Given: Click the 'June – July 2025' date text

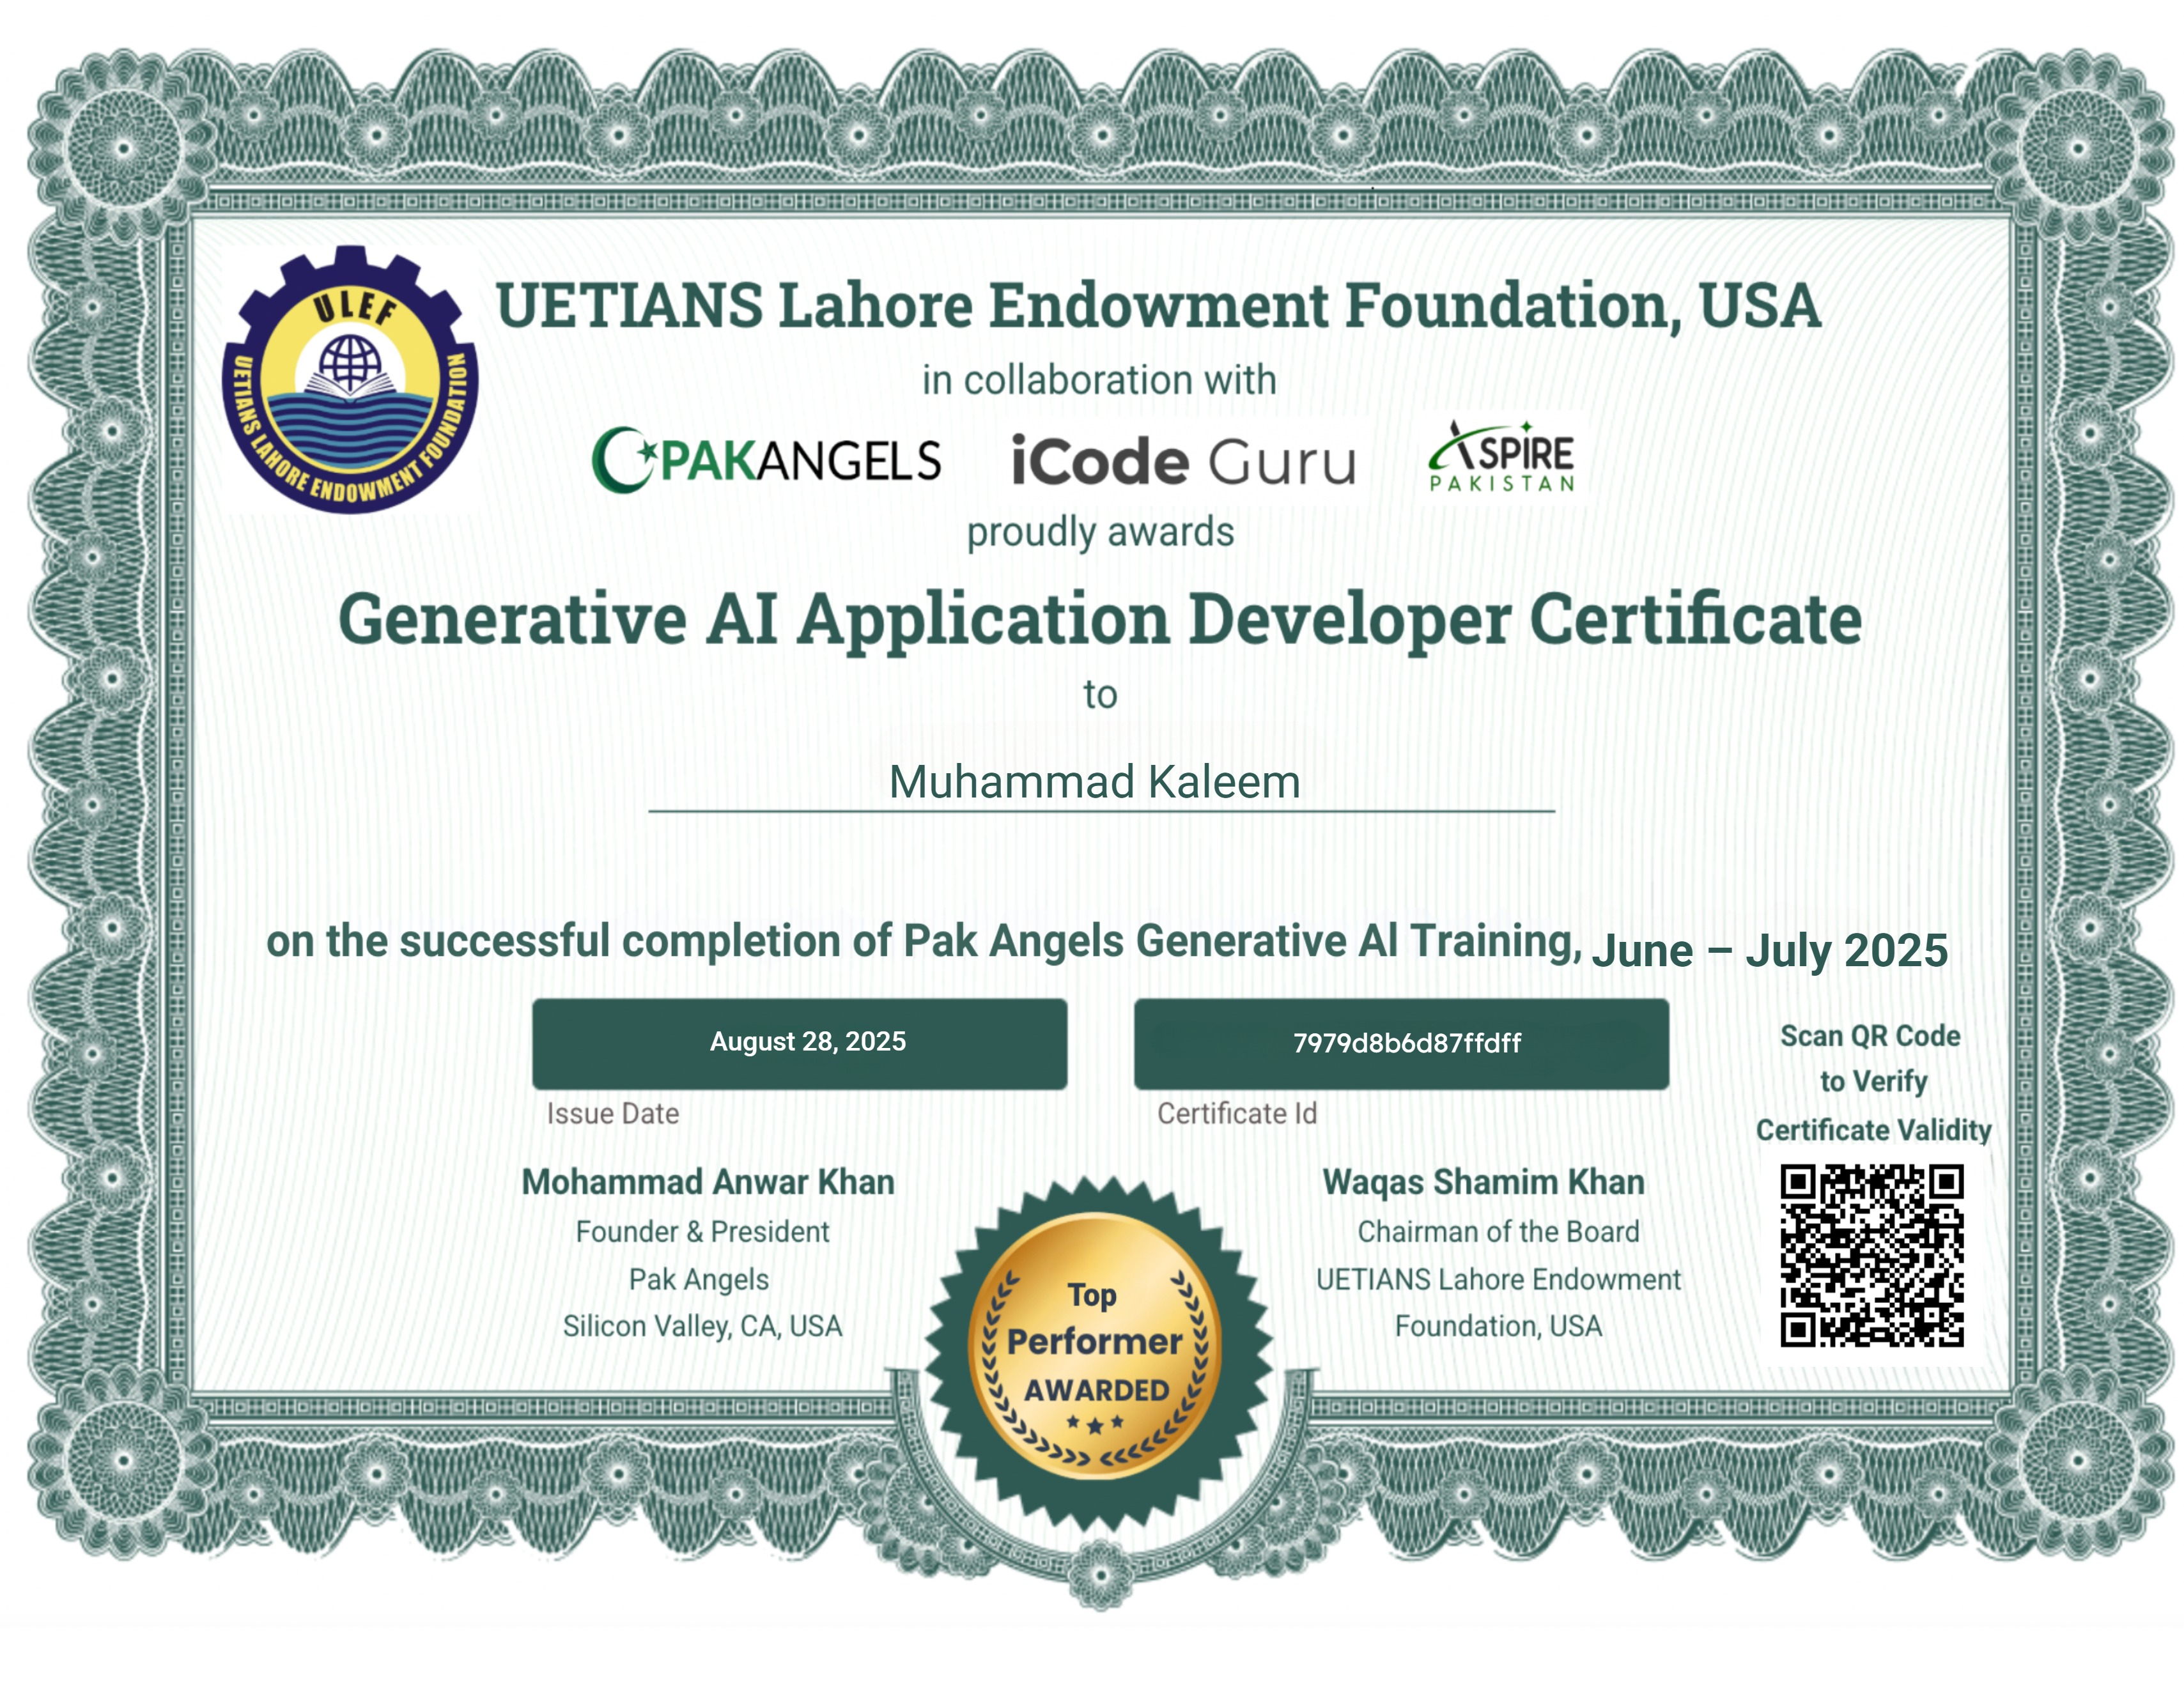Looking at the screenshot, I should point(1769,950).
